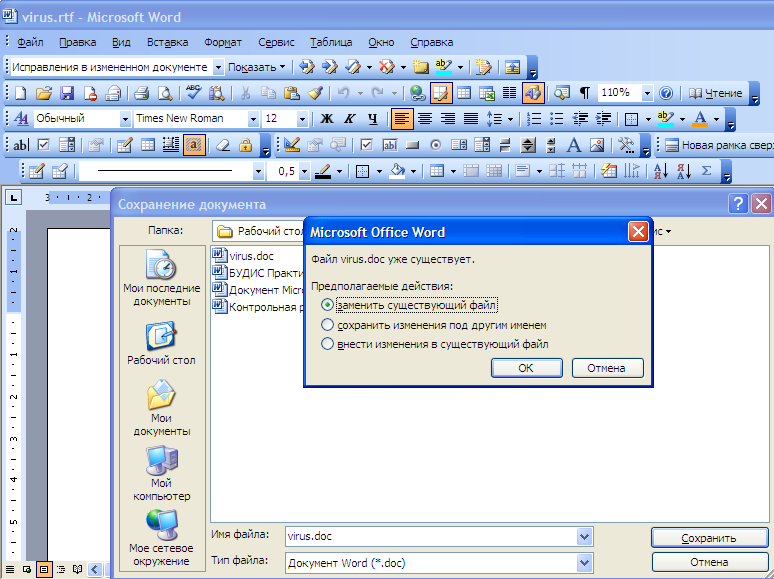Open the review display mode dropdown
Image resolution: width=774 pixels, height=579 pixels.
point(218,67)
